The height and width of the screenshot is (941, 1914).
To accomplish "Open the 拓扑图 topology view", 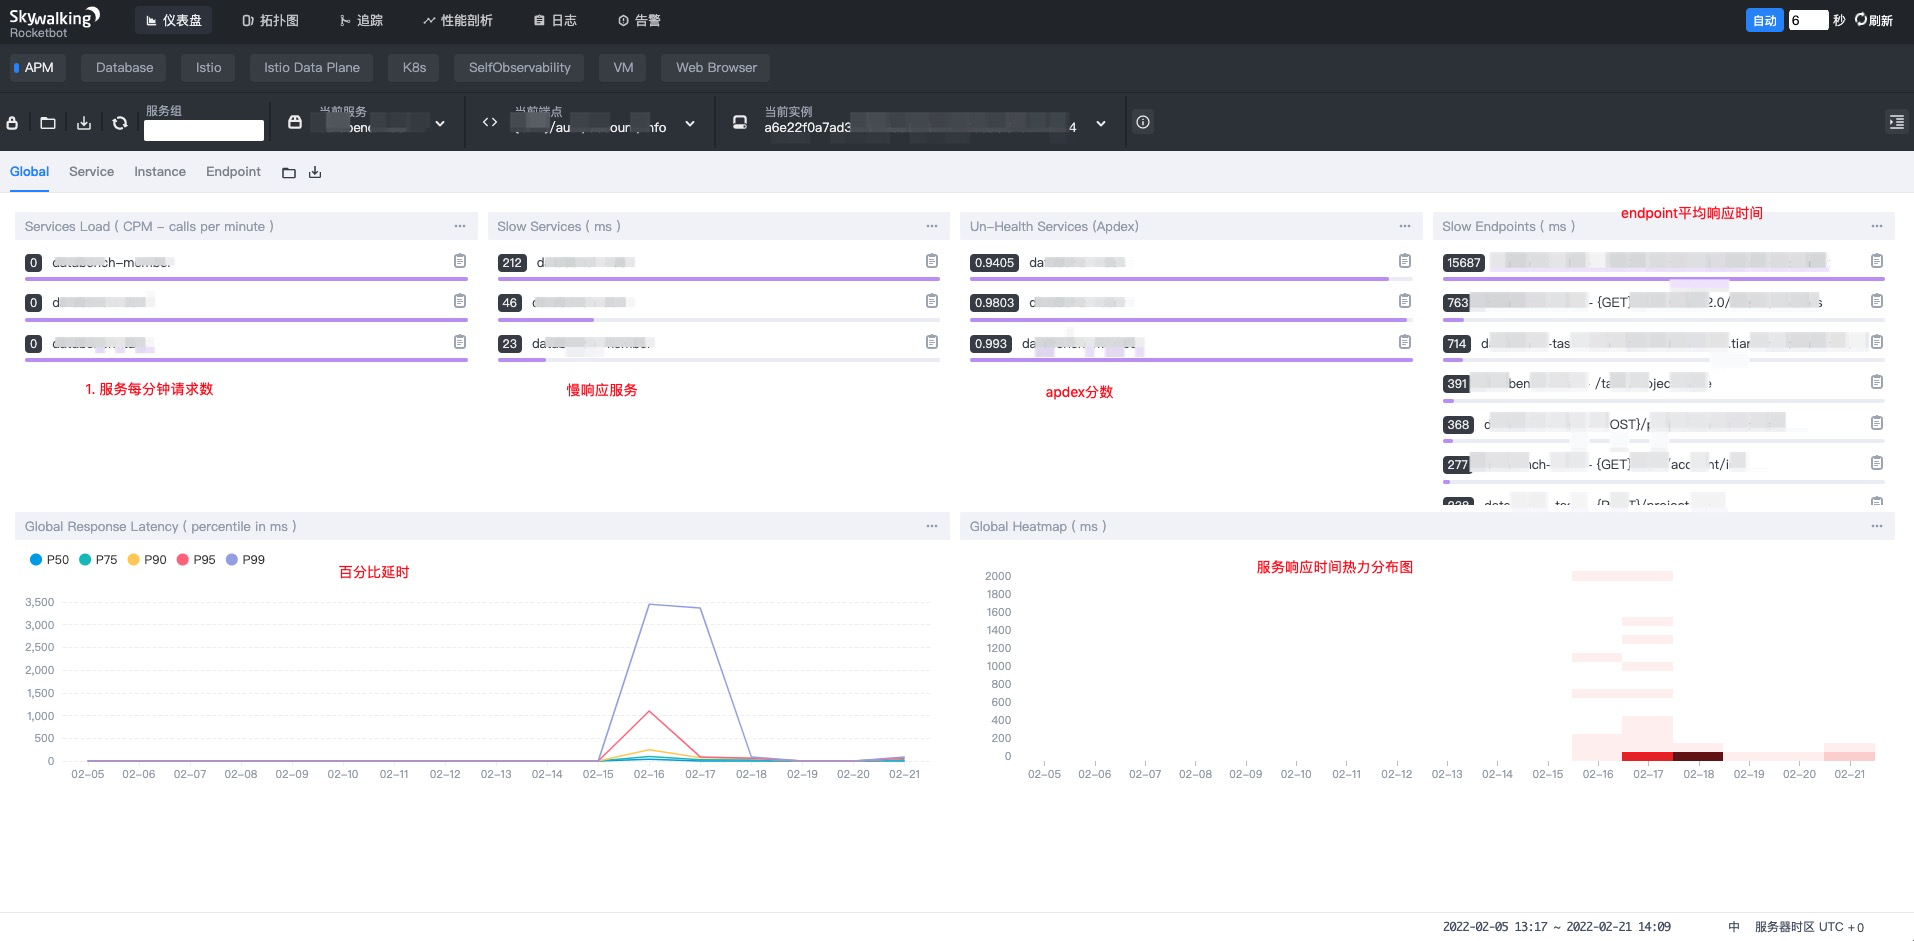I will (x=270, y=20).
